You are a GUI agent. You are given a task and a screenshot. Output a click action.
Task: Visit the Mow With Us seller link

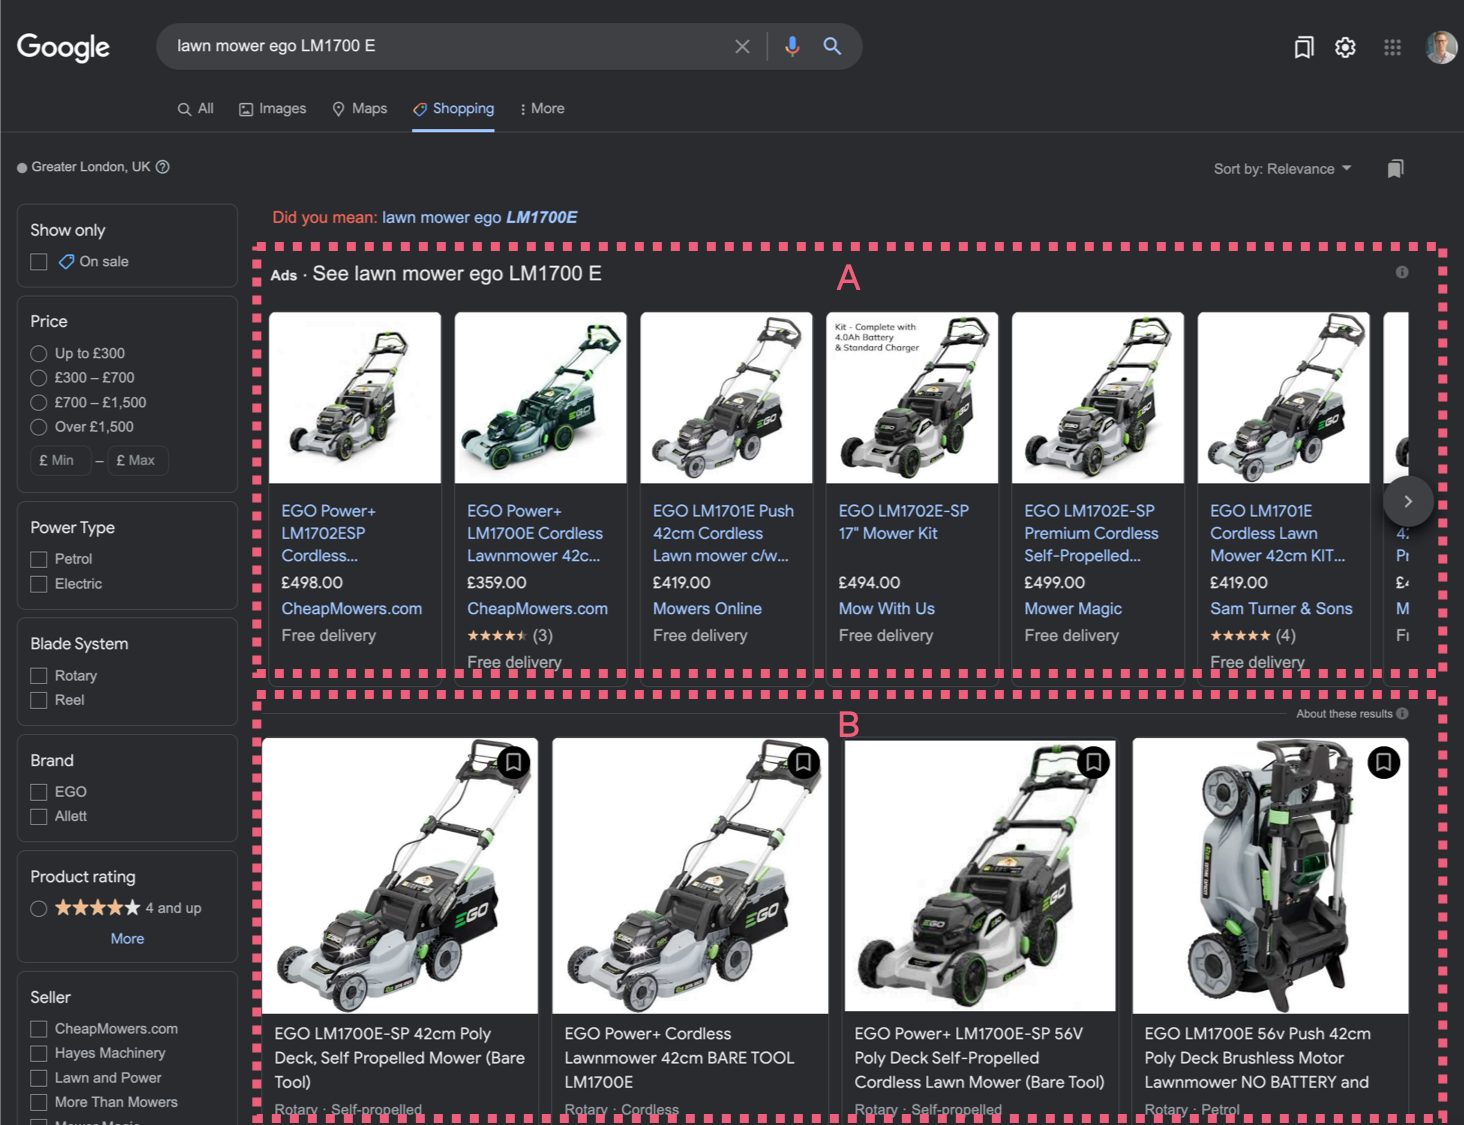pos(886,608)
